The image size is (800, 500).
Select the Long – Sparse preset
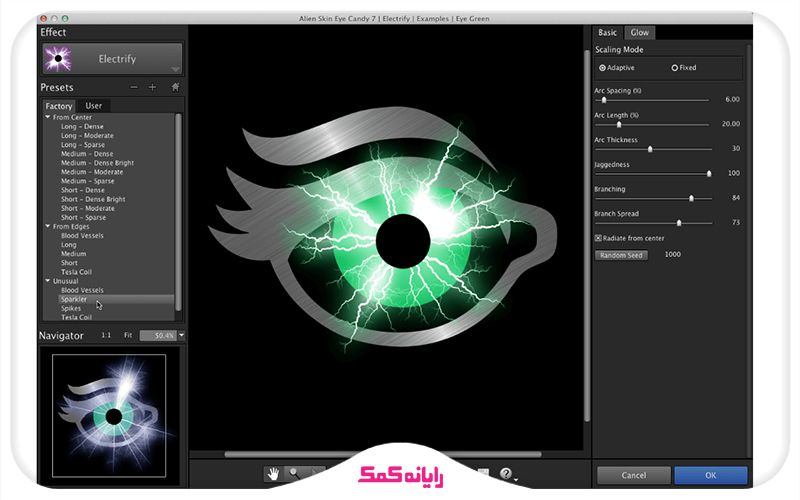pyautogui.click(x=83, y=145)
